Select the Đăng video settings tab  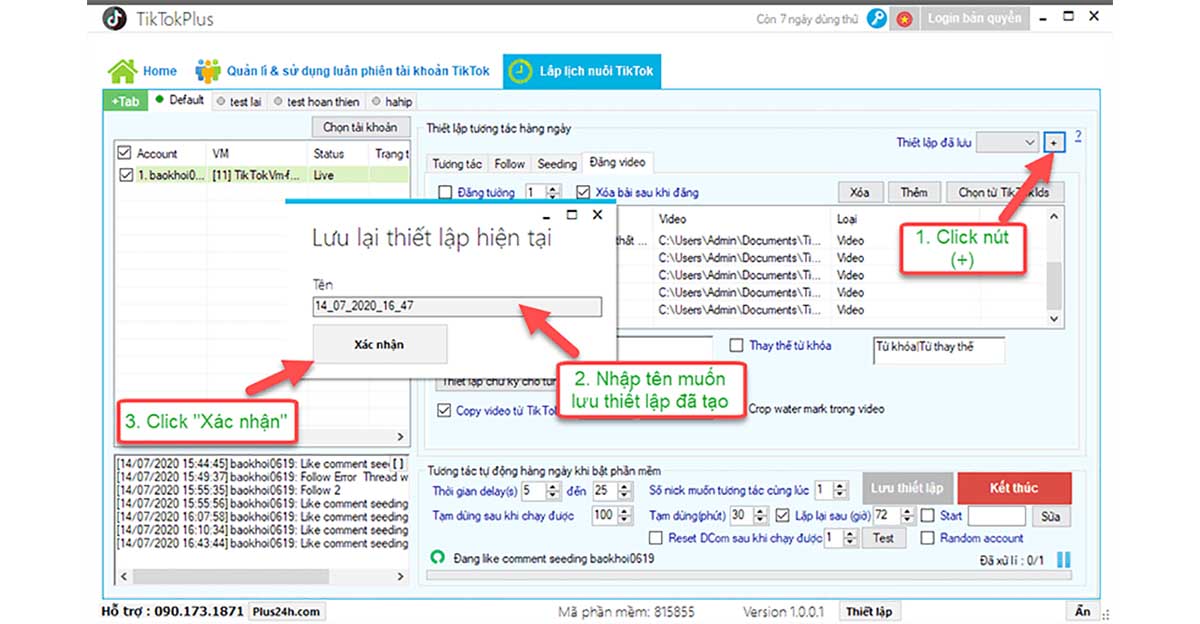click(x=618, y=162)
